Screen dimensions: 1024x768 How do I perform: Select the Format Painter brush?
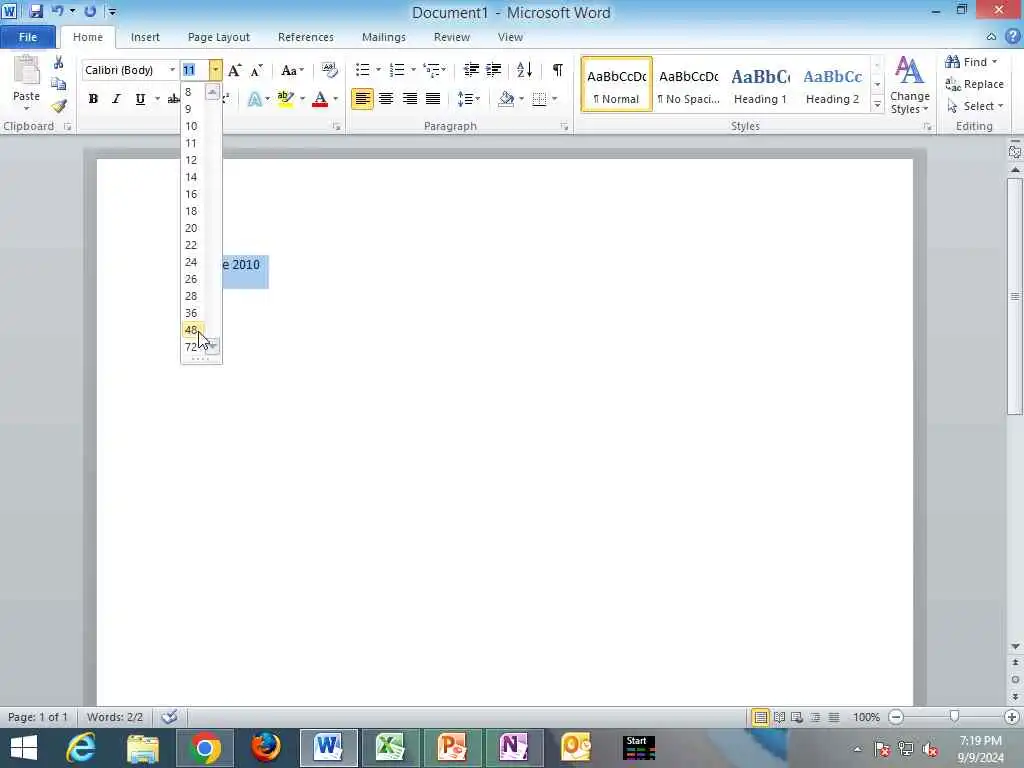(x=59, y=106)
